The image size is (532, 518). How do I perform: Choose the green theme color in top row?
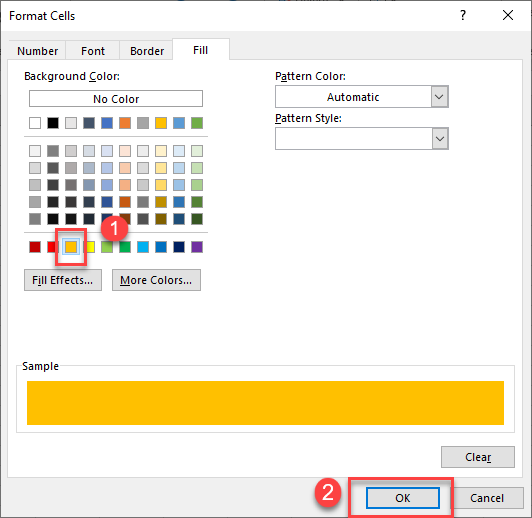[197, 123]
